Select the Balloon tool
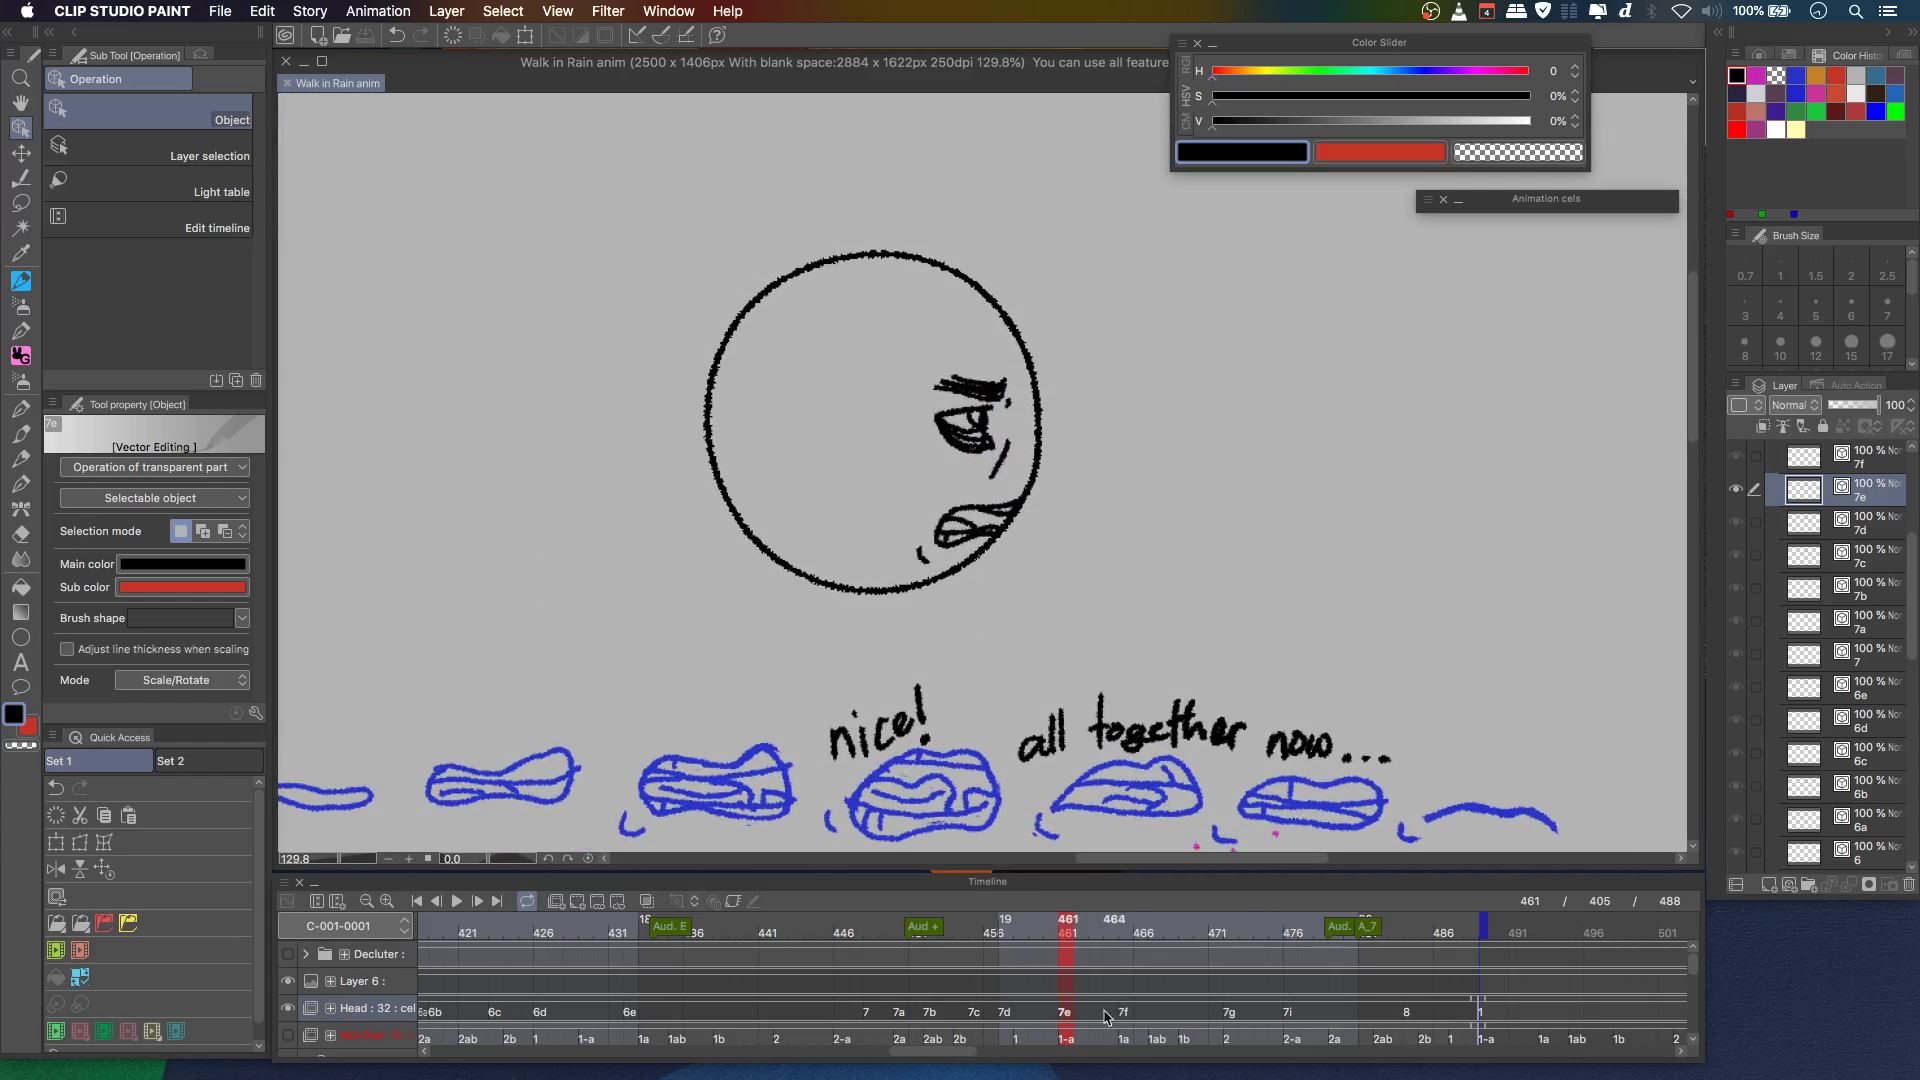Image resolution: width=1920 pixels, height=1080 pixels. (20, 687)
